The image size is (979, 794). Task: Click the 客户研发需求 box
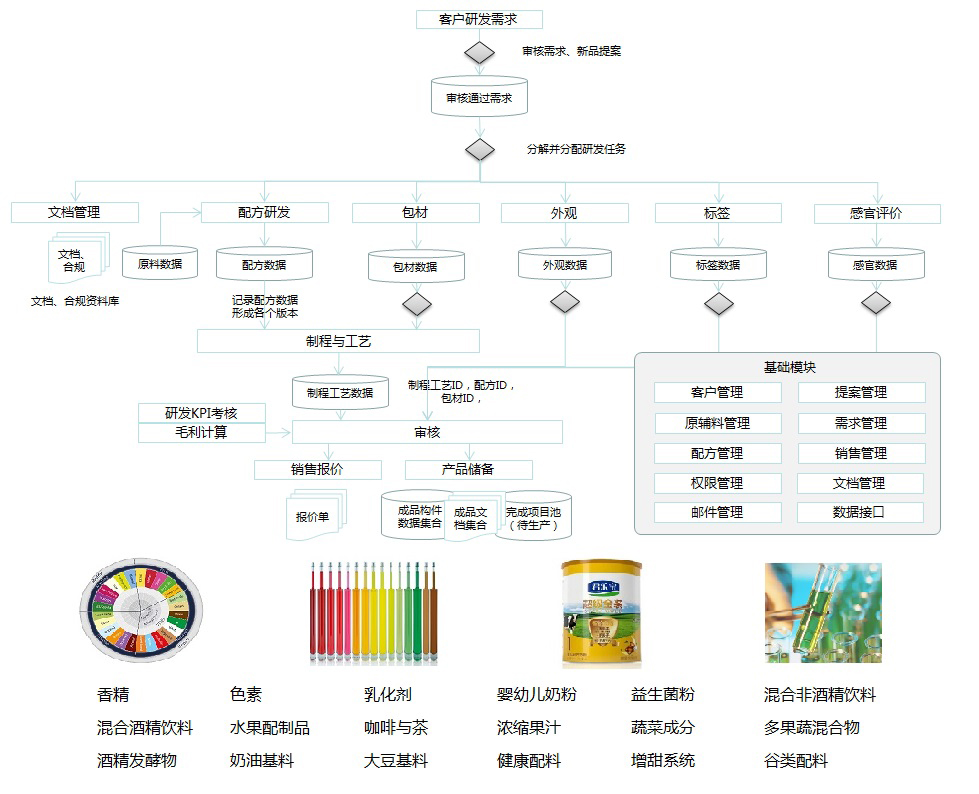click(479, 19)
